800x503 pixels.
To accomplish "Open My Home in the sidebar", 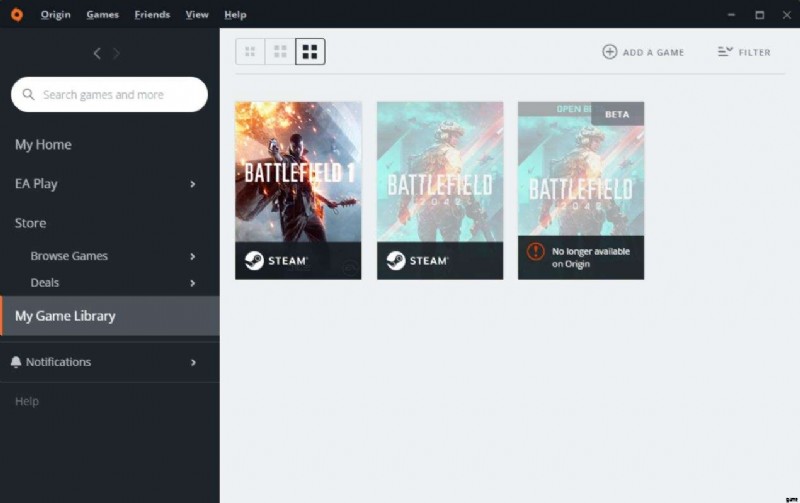I will (43, 144).
